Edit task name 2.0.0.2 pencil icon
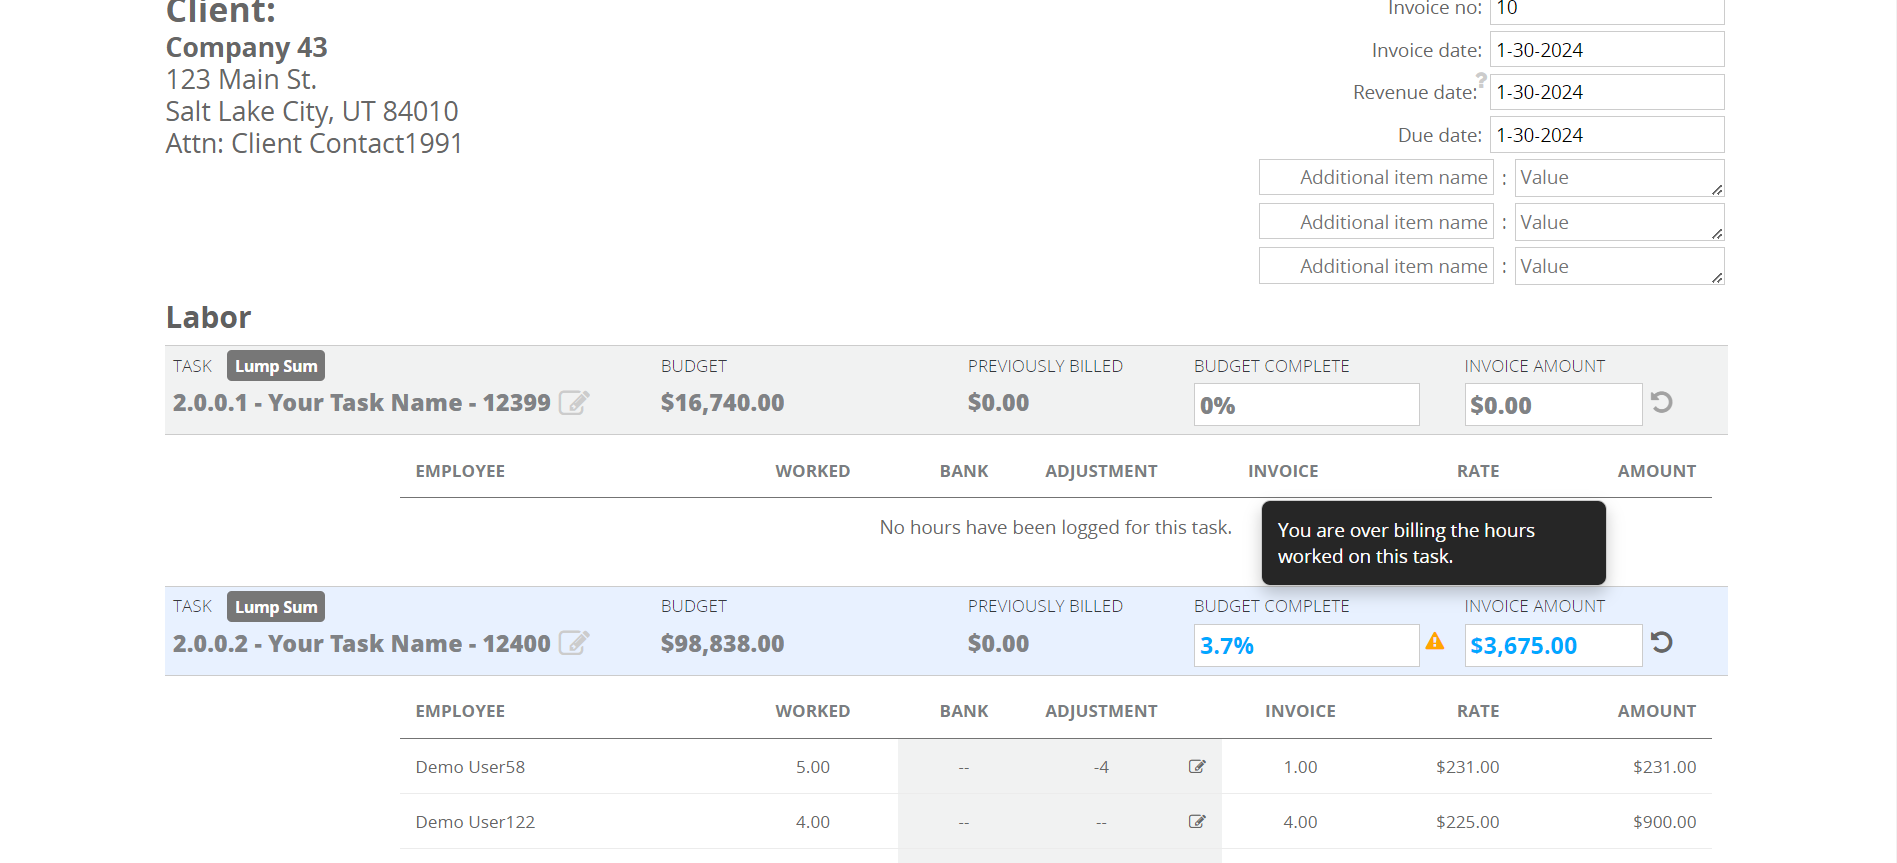This screenshot has height=863, width=1897. coord(574,642)
